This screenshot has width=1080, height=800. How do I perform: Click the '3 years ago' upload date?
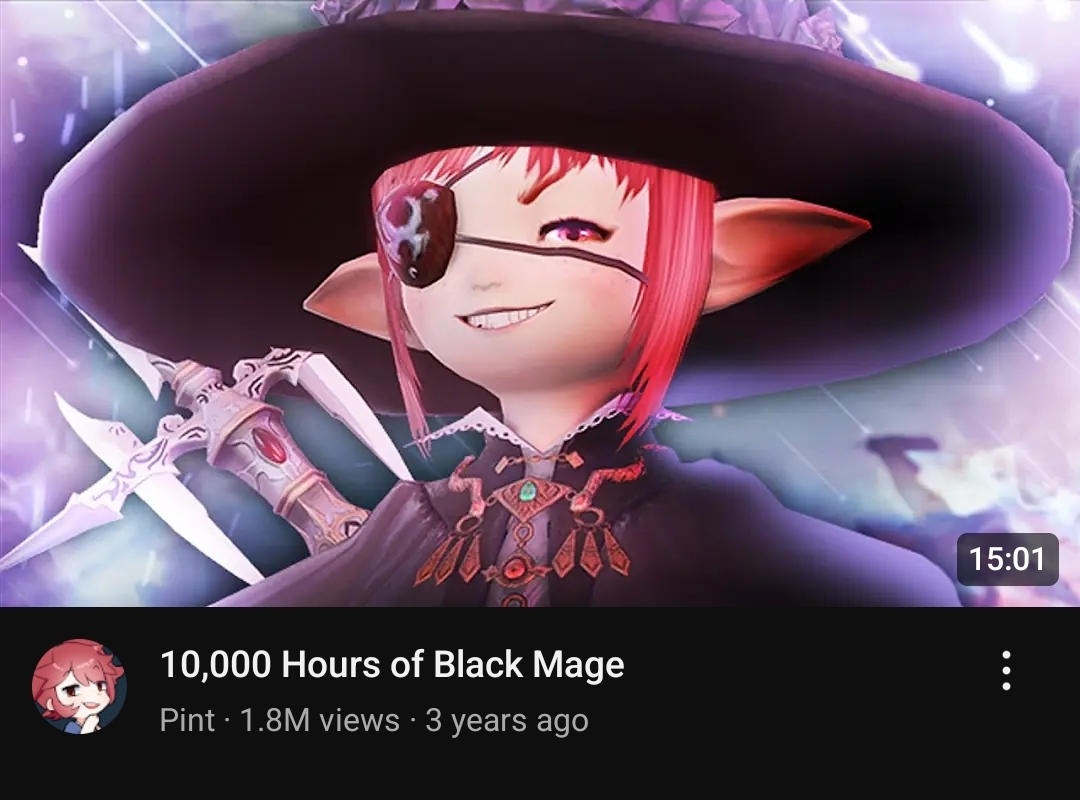point(507,721)
